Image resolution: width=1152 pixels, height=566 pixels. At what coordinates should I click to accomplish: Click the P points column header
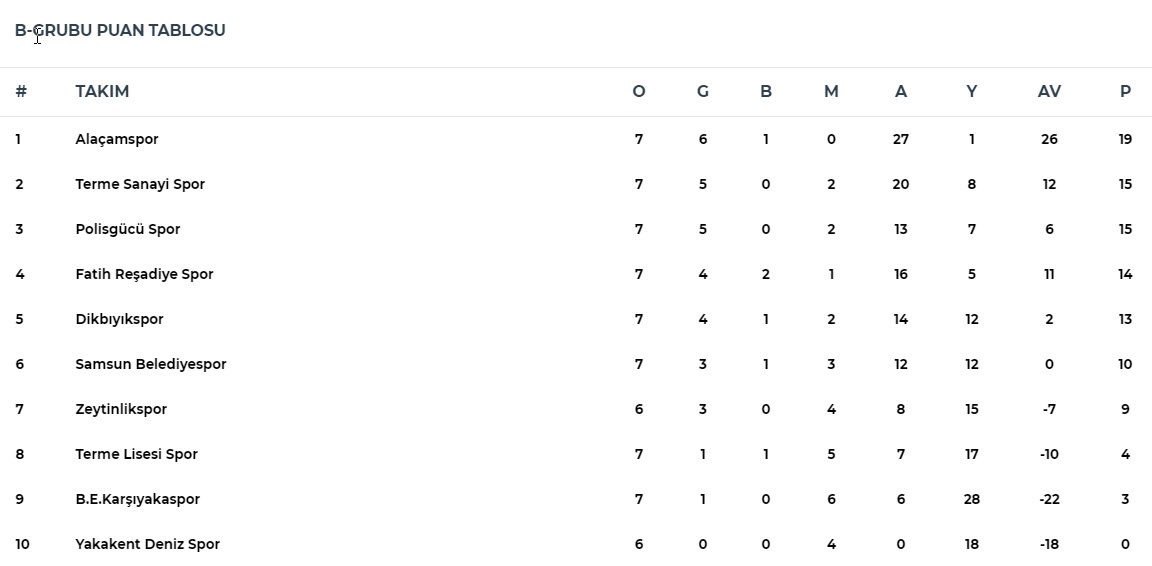pos(1125,91)
